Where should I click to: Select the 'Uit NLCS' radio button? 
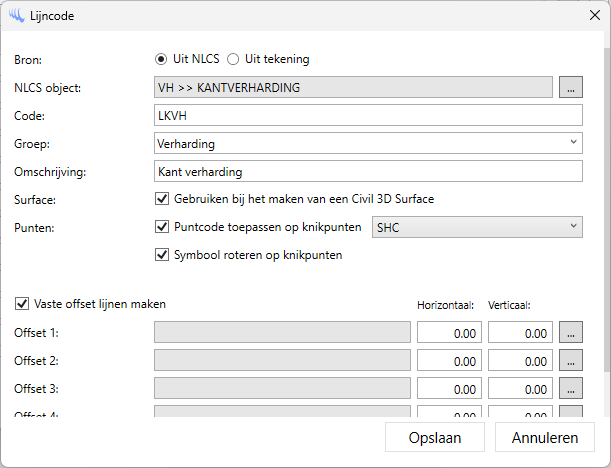pos(161,59)
